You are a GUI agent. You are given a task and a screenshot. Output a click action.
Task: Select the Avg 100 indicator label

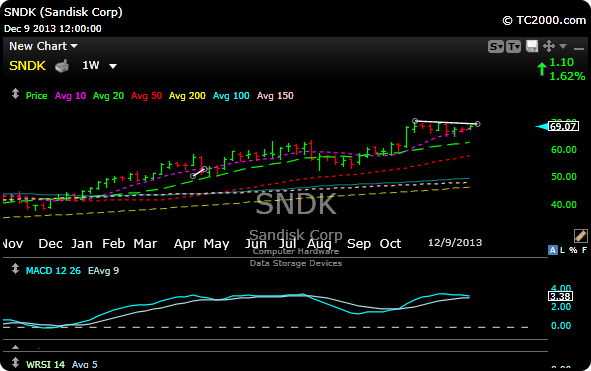coord(231,96)
